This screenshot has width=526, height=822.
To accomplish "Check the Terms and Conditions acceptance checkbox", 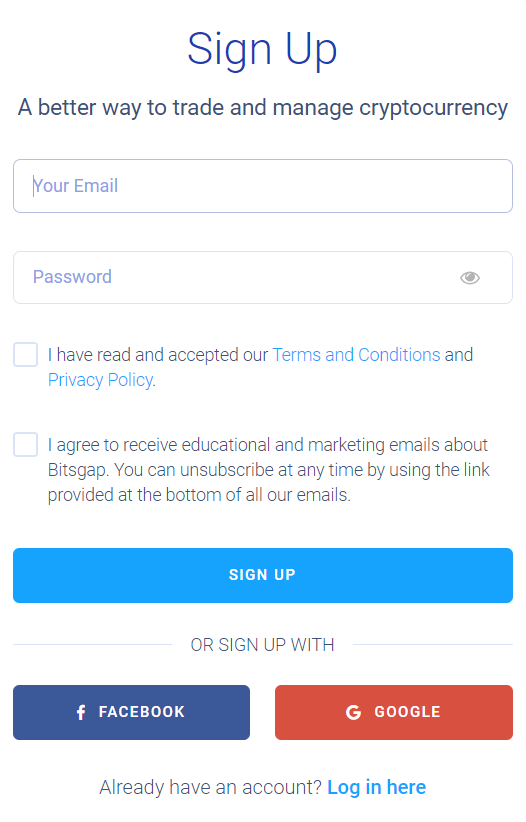I will click(x=25, y=354).
